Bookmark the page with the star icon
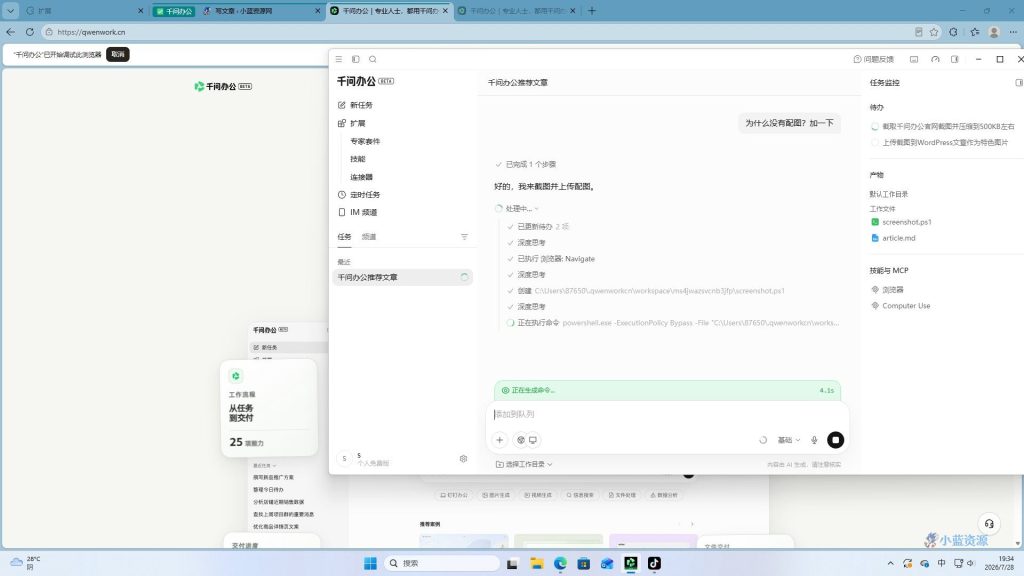Image resolution: width=1024 pixels, height=576 pixels. click(x=934, y=32)
